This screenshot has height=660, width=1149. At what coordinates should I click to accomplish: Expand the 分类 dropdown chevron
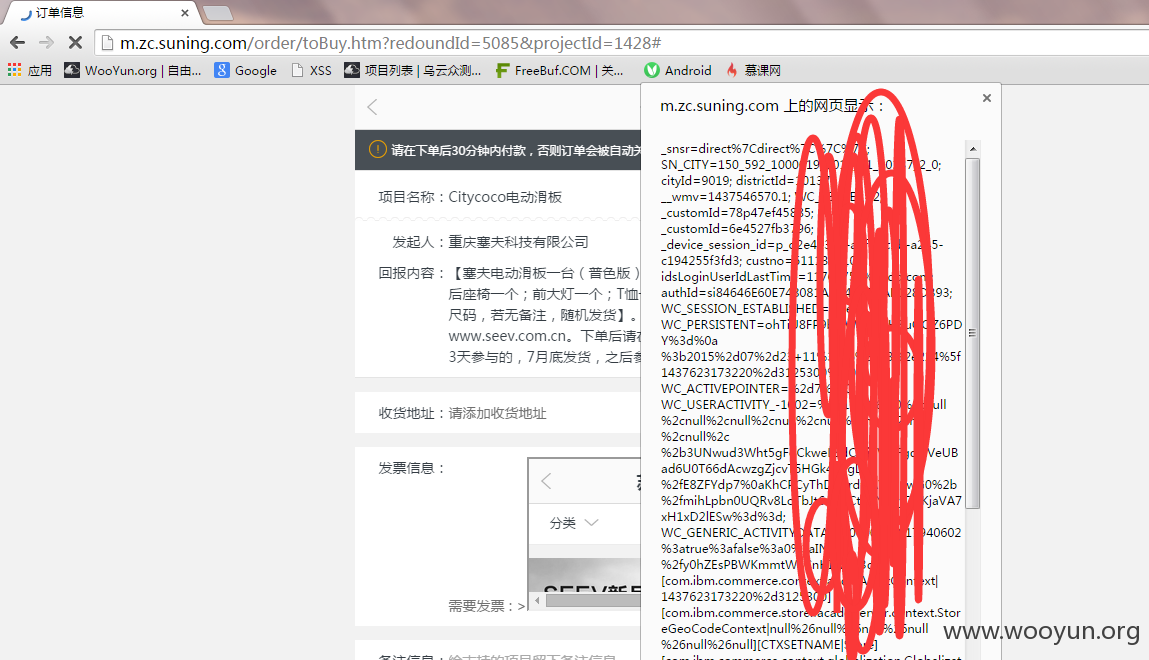pyautogui.click(x=592, y=522)
